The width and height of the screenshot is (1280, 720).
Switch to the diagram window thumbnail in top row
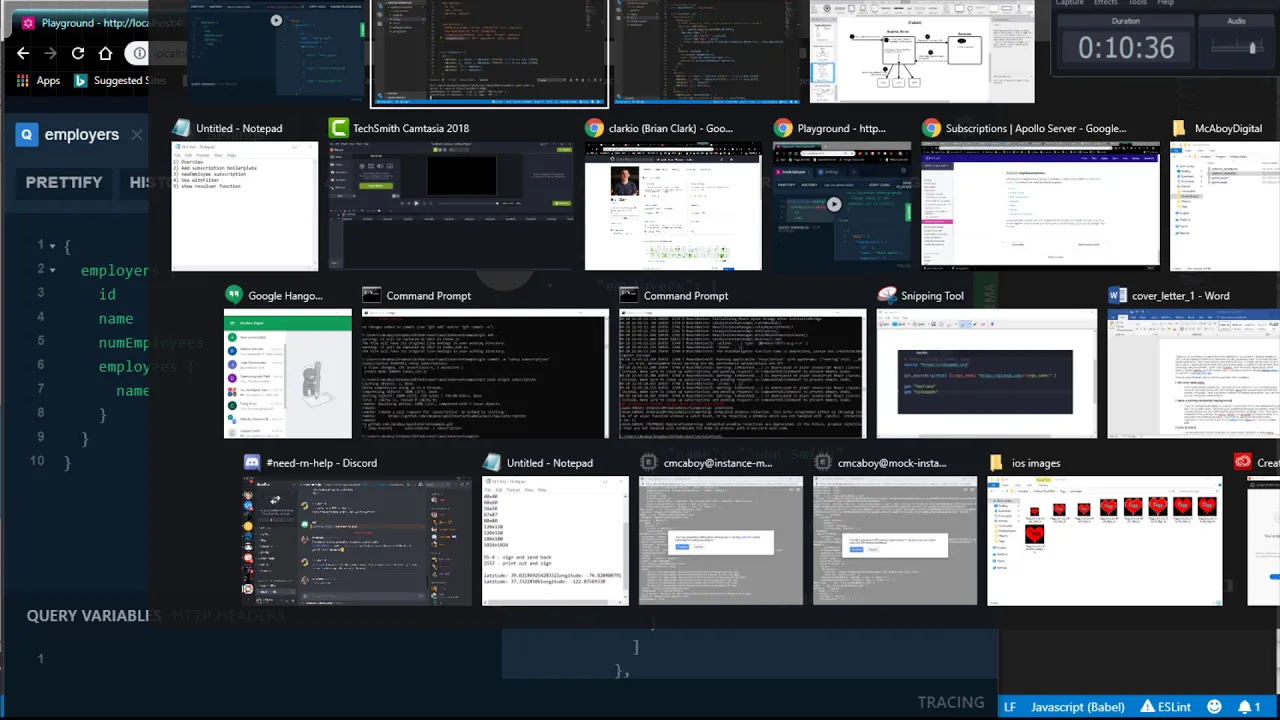click(x=922, y=52)
